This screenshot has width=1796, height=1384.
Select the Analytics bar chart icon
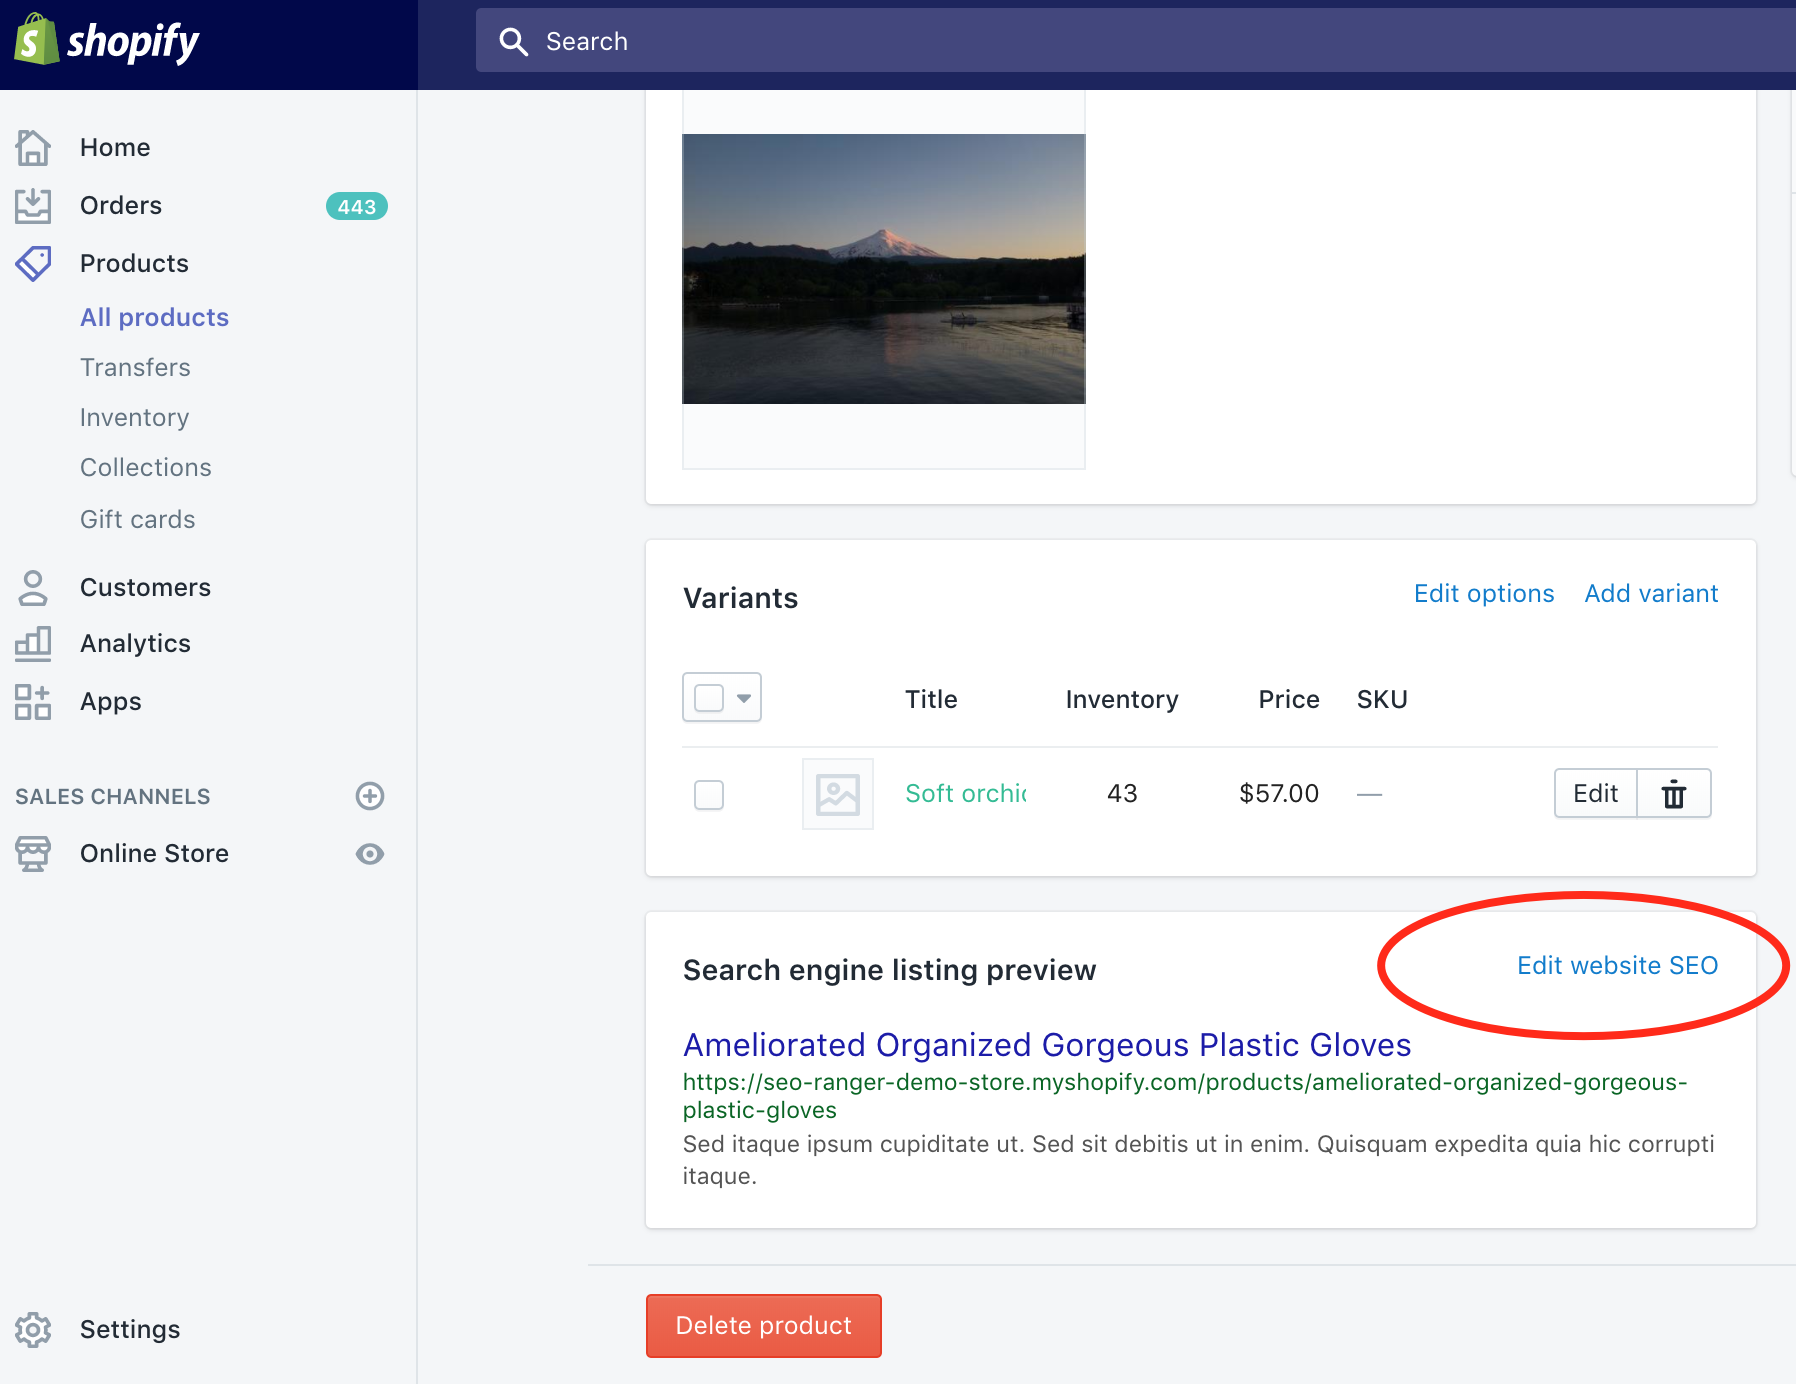click(33, 644)
